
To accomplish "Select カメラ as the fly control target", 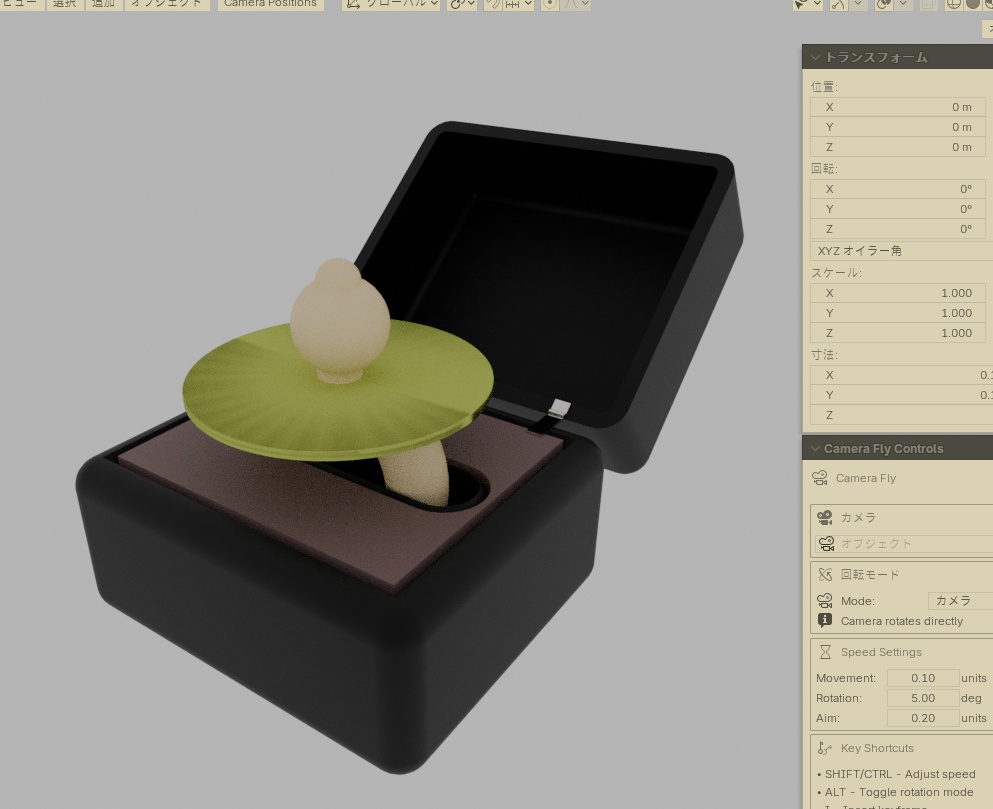I will [857, 517].
